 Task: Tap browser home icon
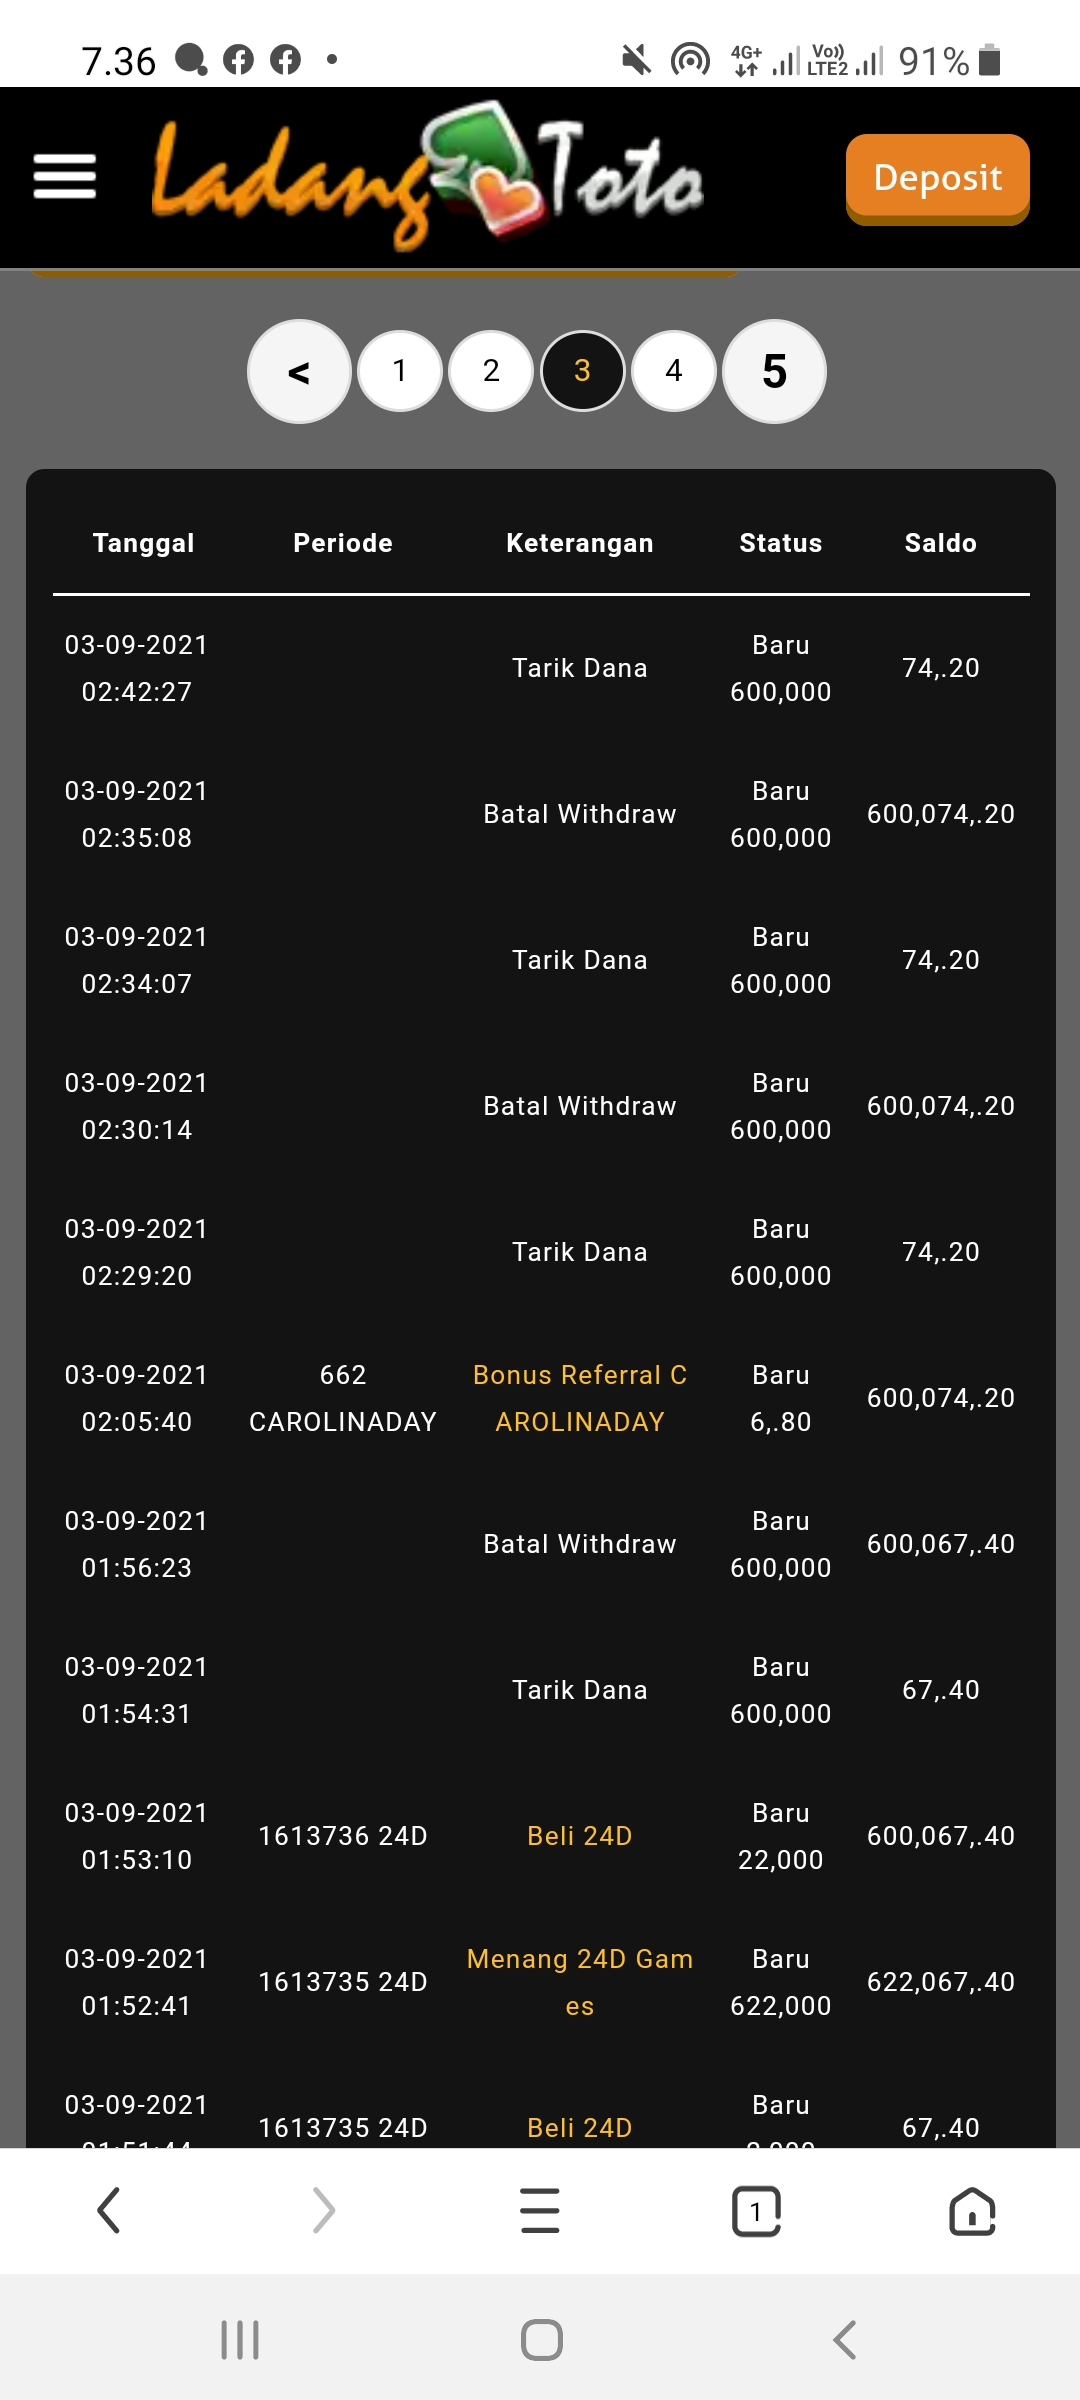coord(972,2210)
